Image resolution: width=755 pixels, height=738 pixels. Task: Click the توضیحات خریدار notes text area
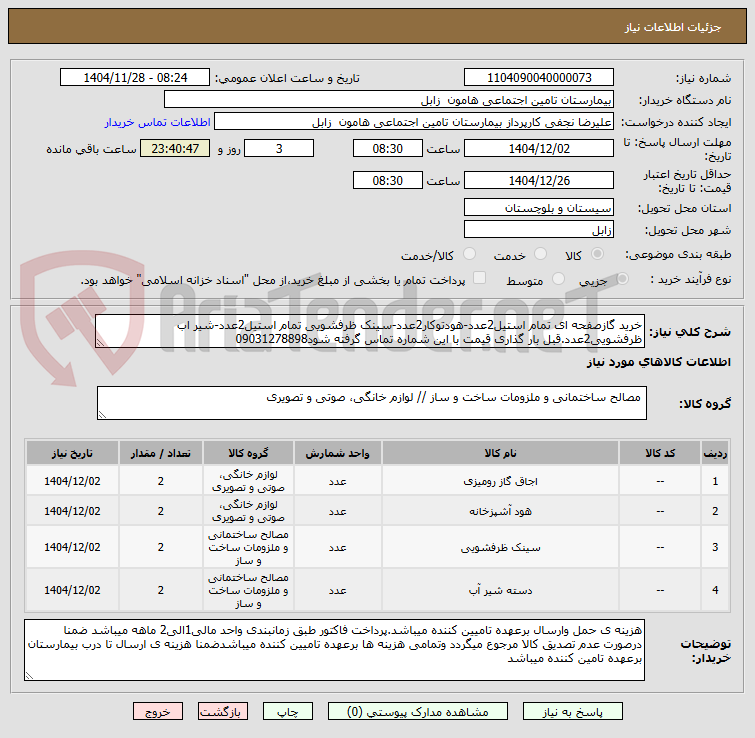[334, 650]
